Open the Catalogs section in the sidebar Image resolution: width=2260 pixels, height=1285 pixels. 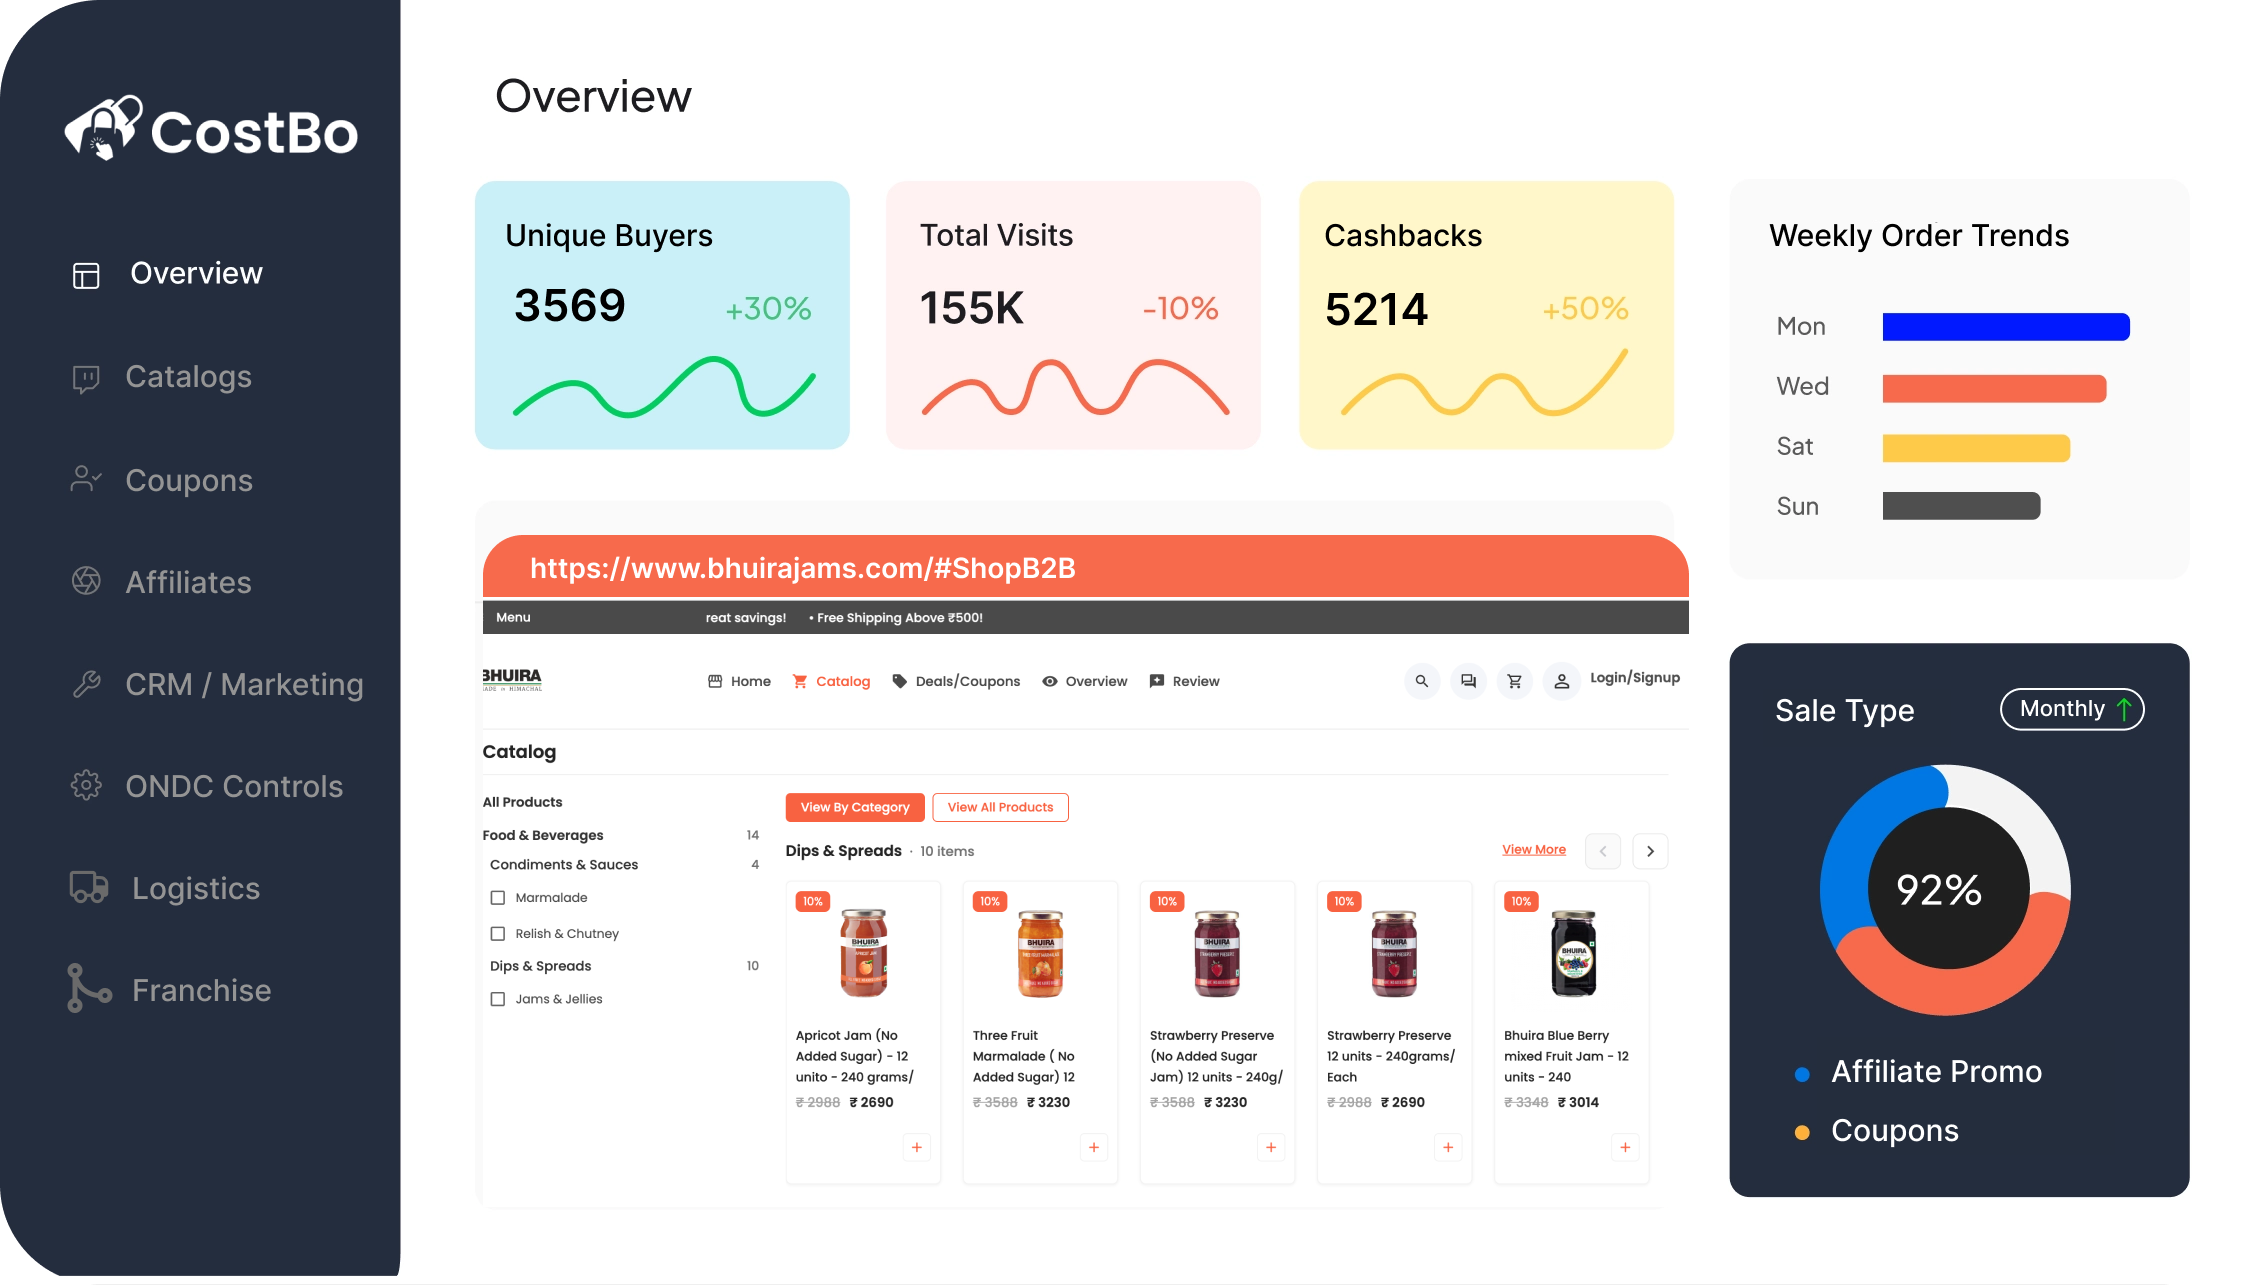[x=188, y=377]
